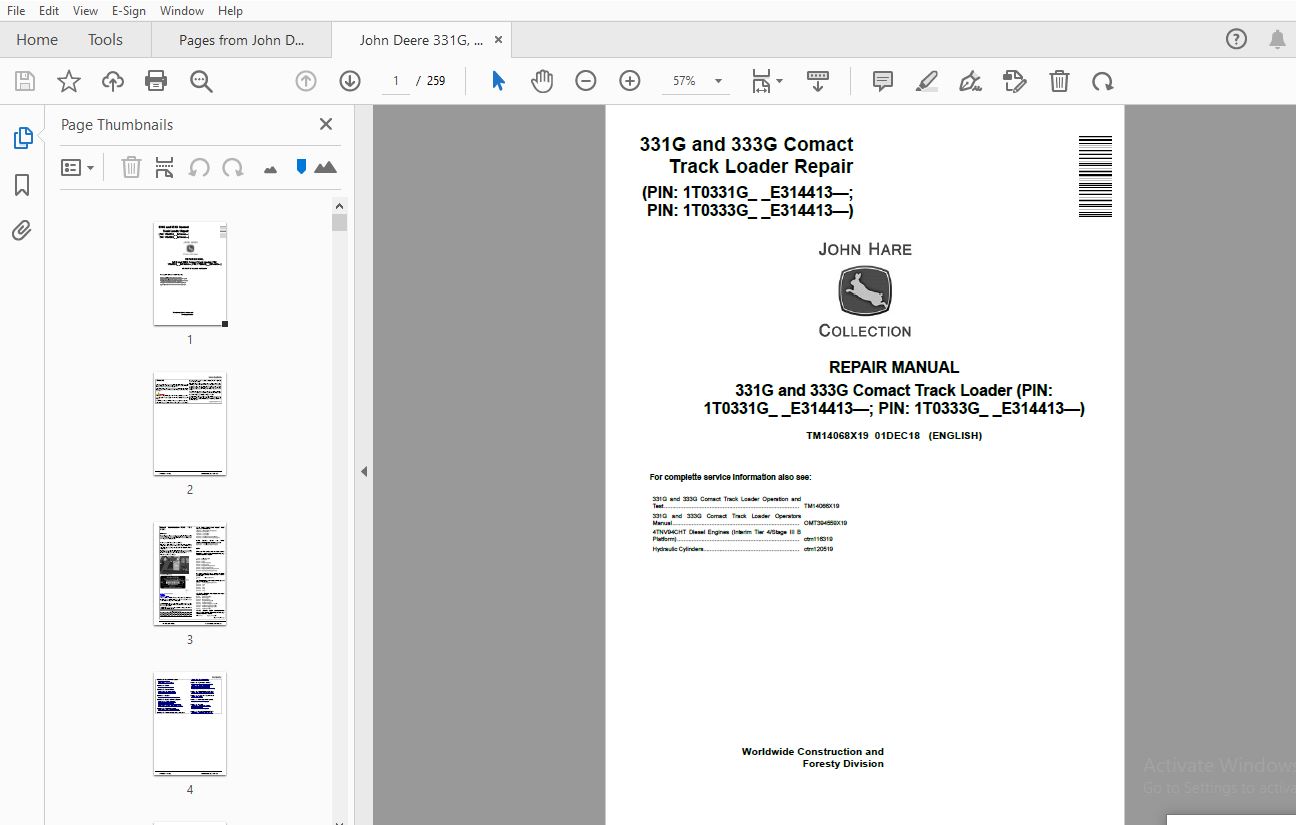Click the Save file icon
1296x825 pixels.
point(25,81)
